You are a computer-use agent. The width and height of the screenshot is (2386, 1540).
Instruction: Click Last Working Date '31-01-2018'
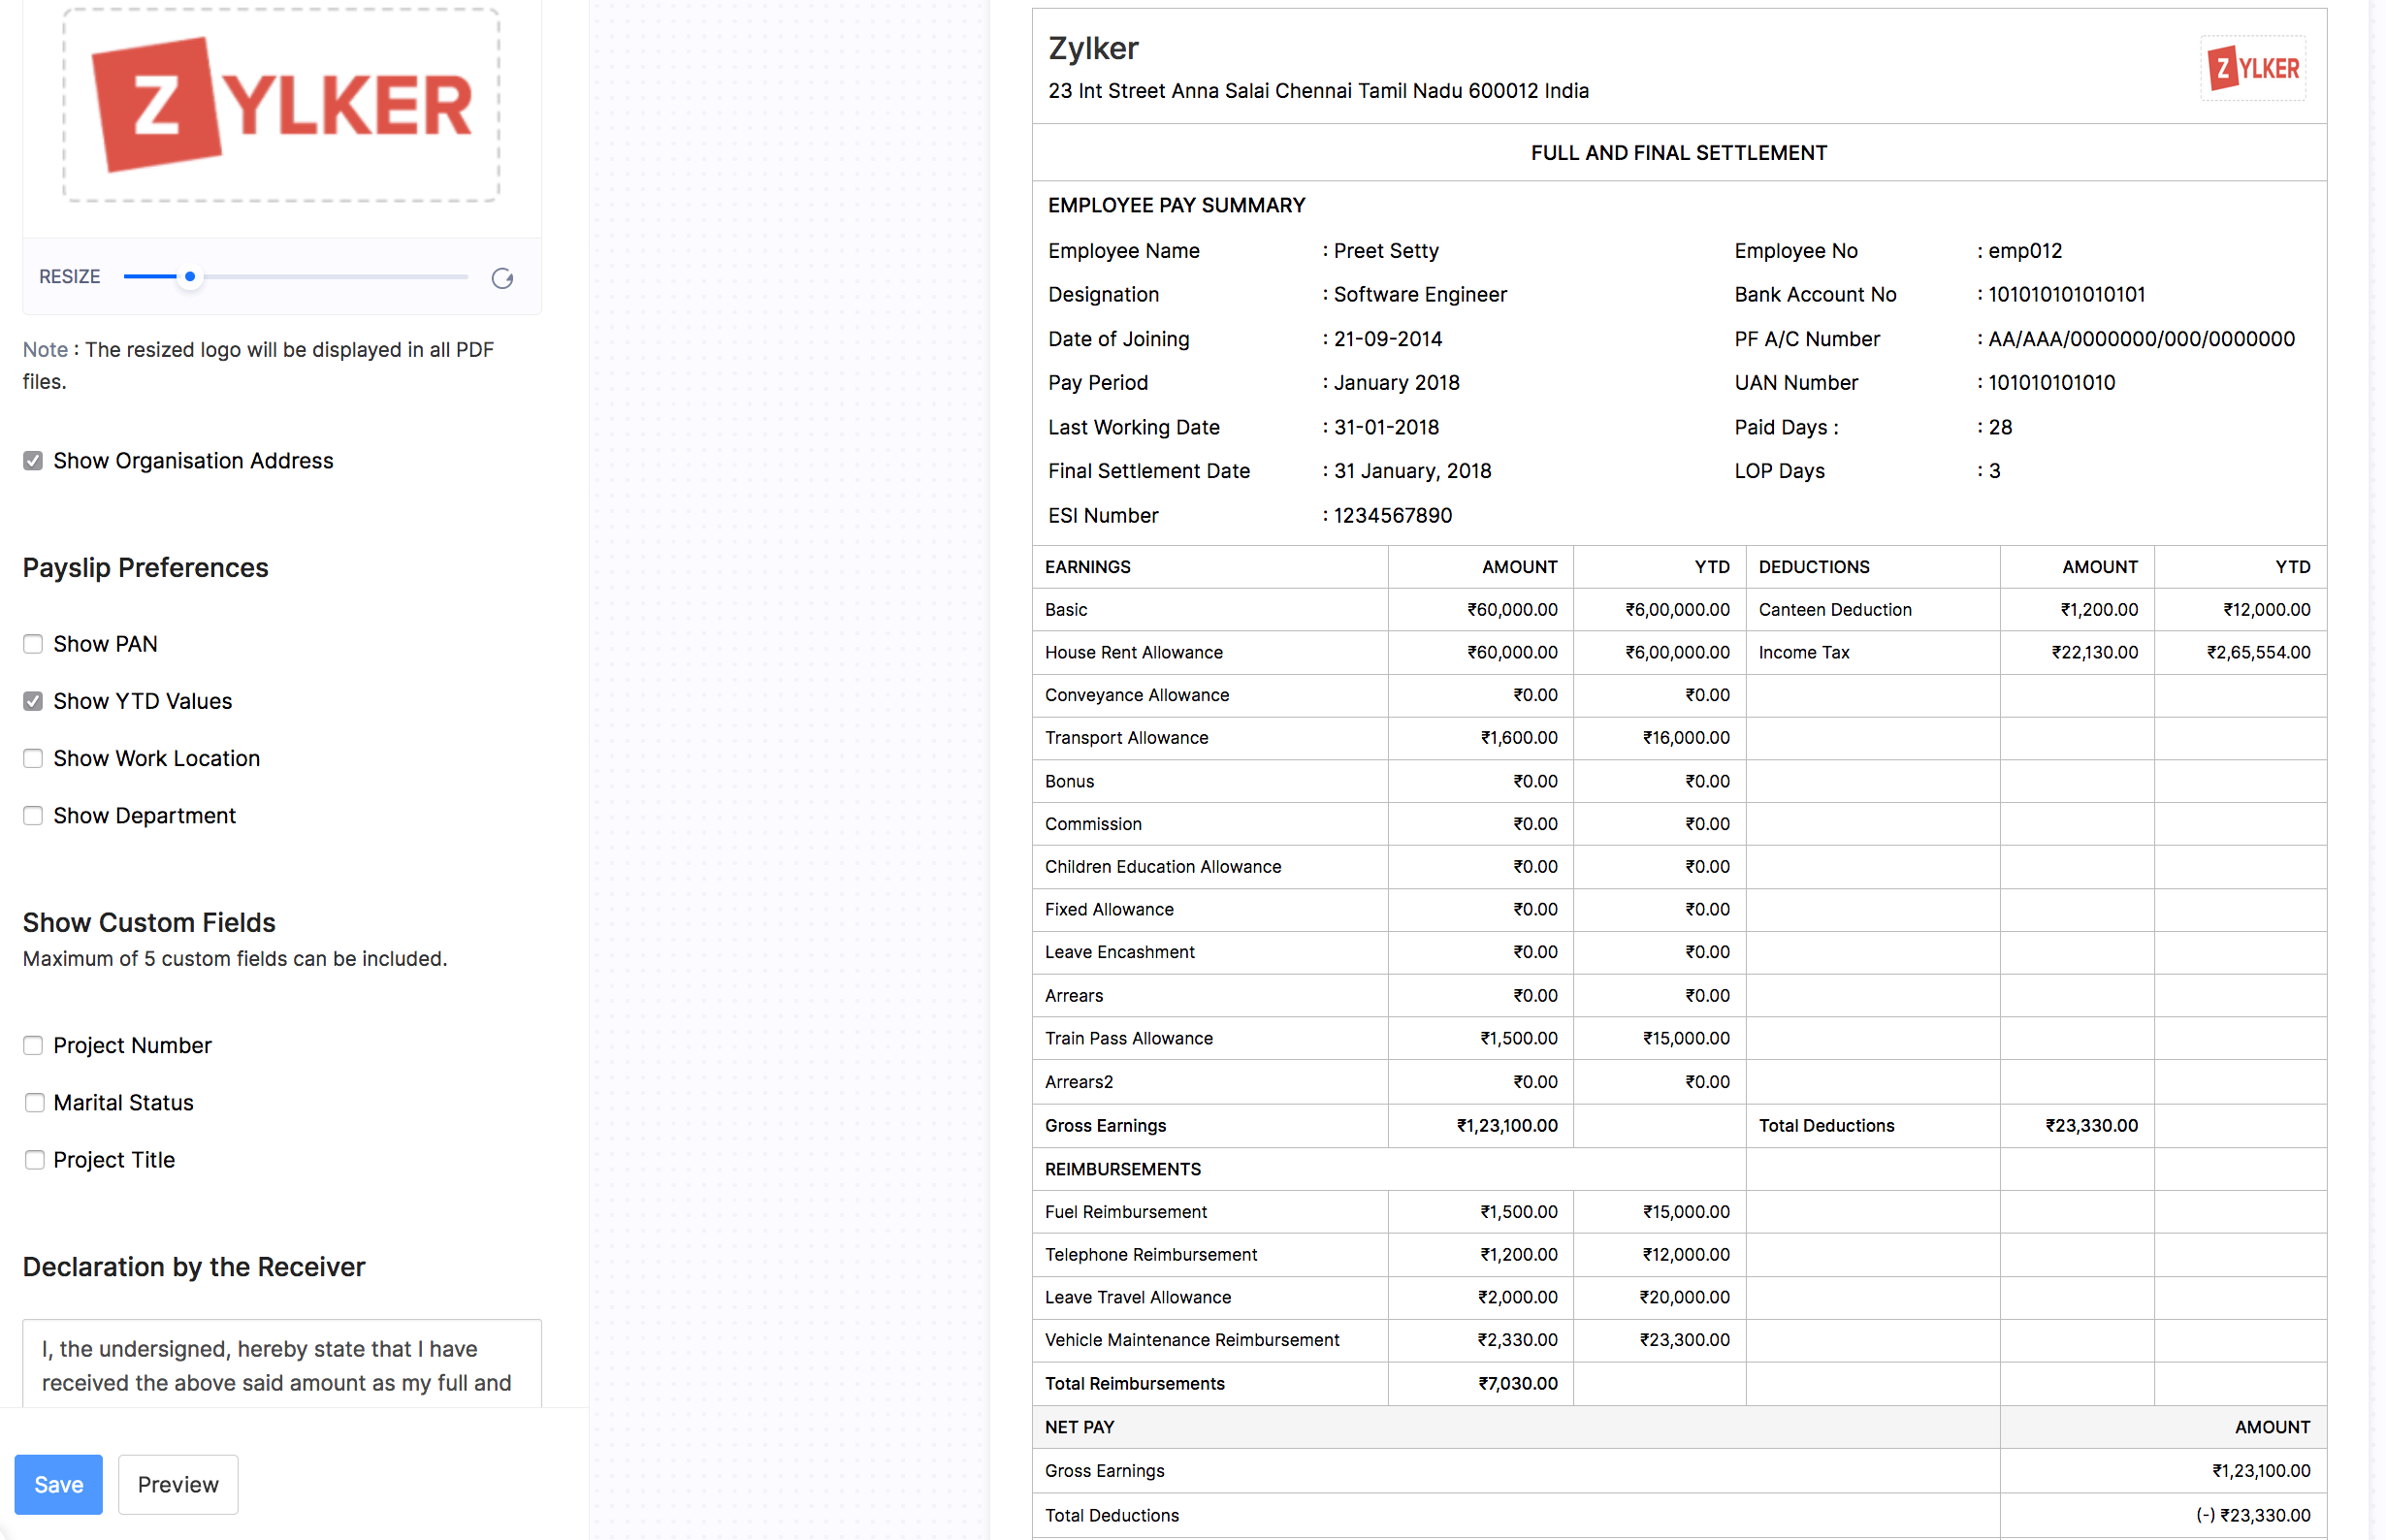click(x=1386, y=427)
